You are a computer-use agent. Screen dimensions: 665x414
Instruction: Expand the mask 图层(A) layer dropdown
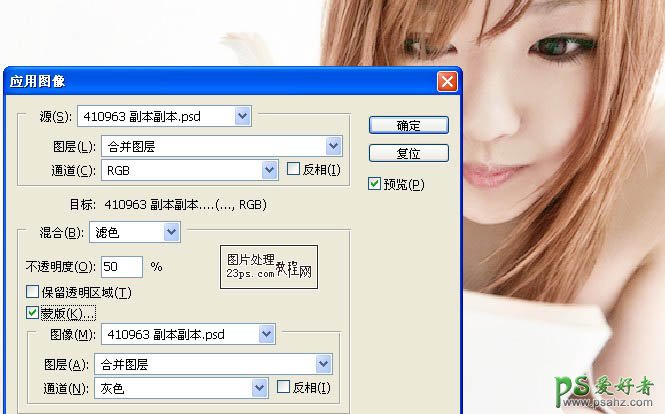click(x=323, y=364)
